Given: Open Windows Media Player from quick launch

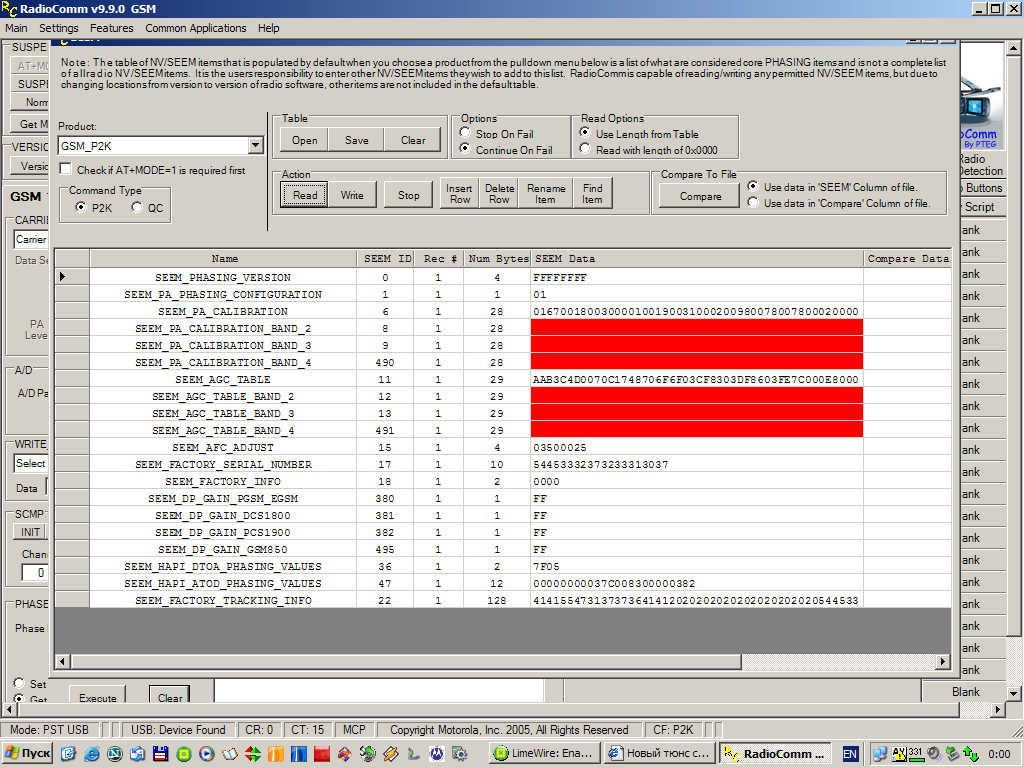Looking at the screenshot, I should [207, 754].
